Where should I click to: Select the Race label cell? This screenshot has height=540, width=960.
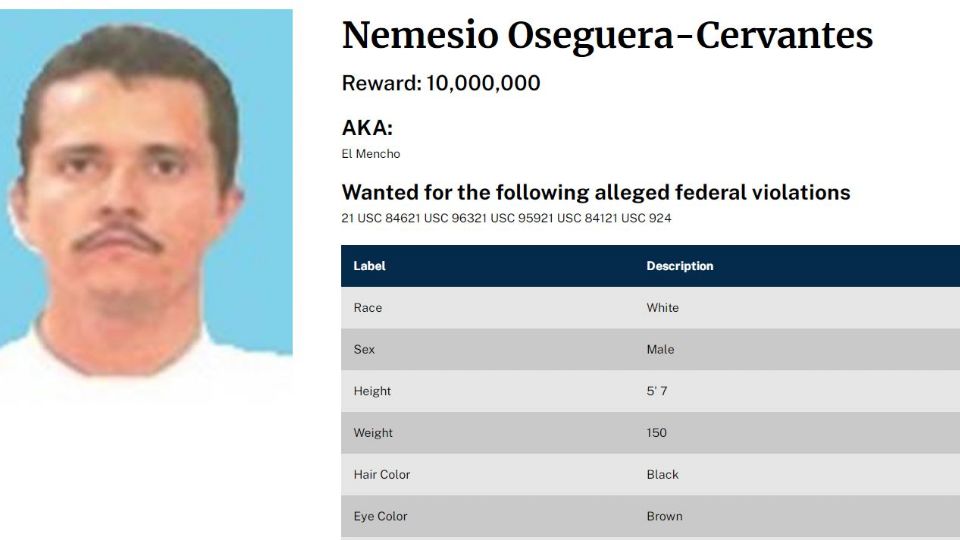(x=368, y=308)
